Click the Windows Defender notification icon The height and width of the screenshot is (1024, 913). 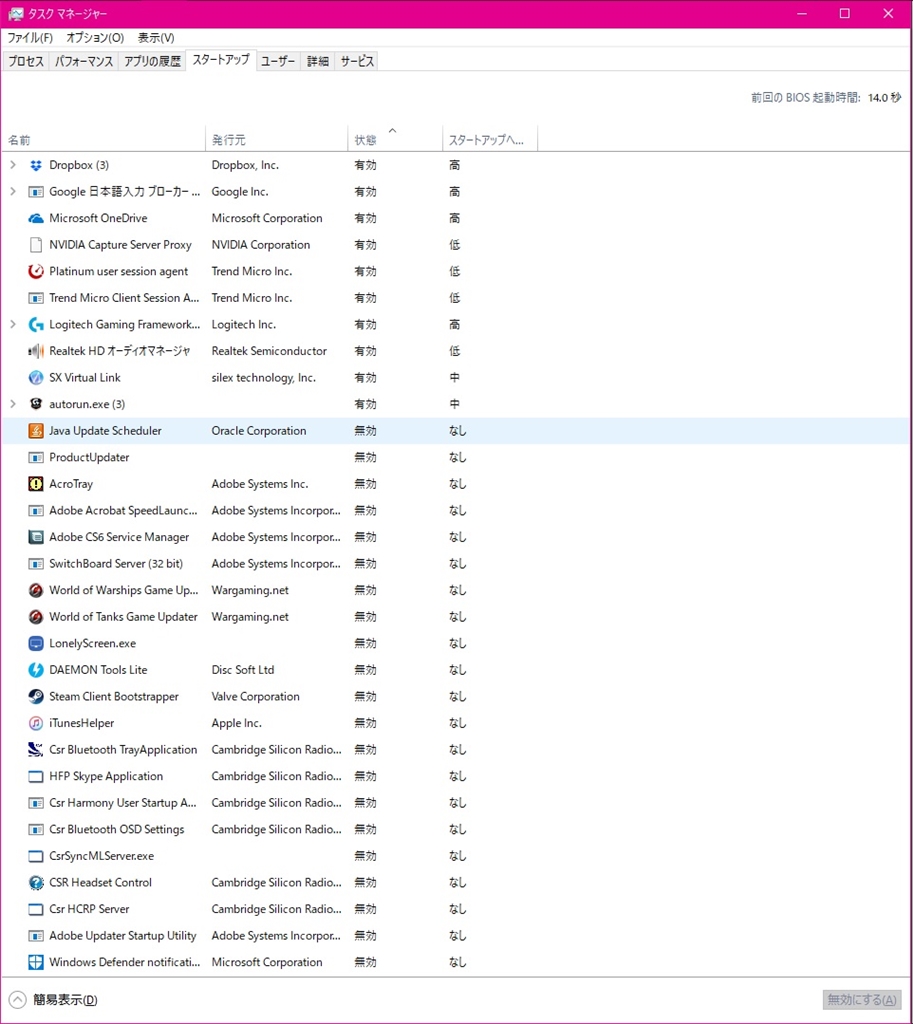click(36, 962)
